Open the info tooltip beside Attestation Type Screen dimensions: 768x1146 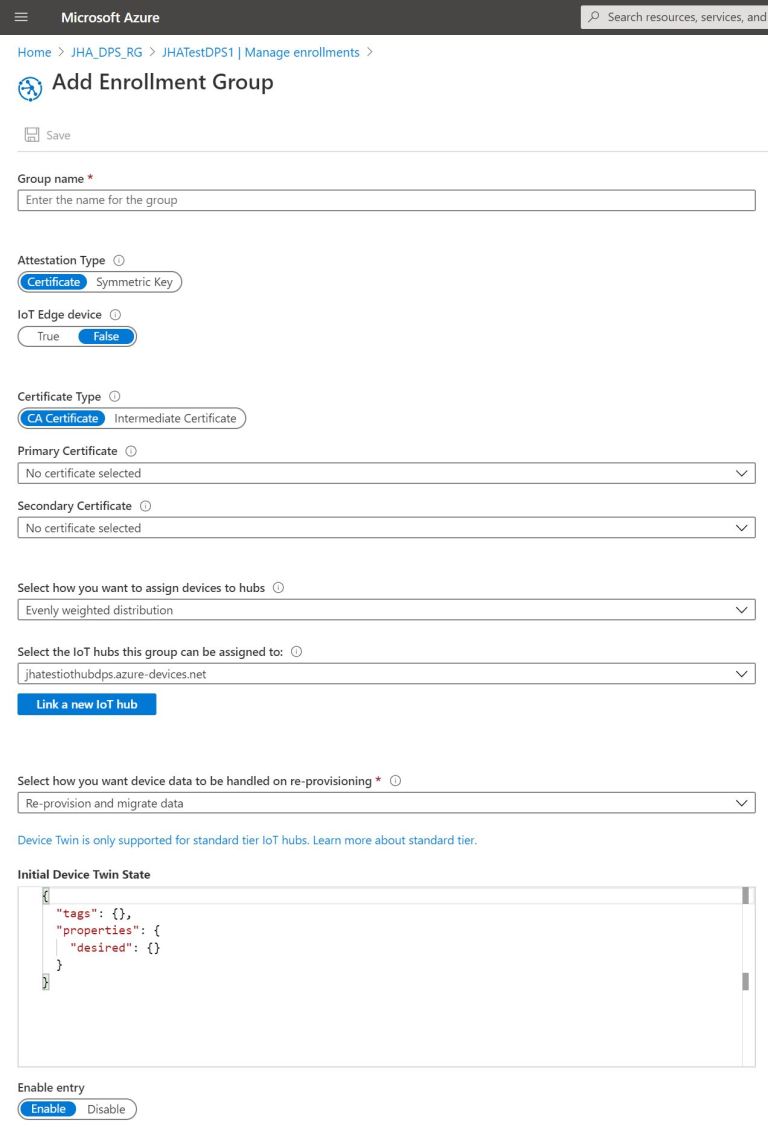[x=118, y=260]
